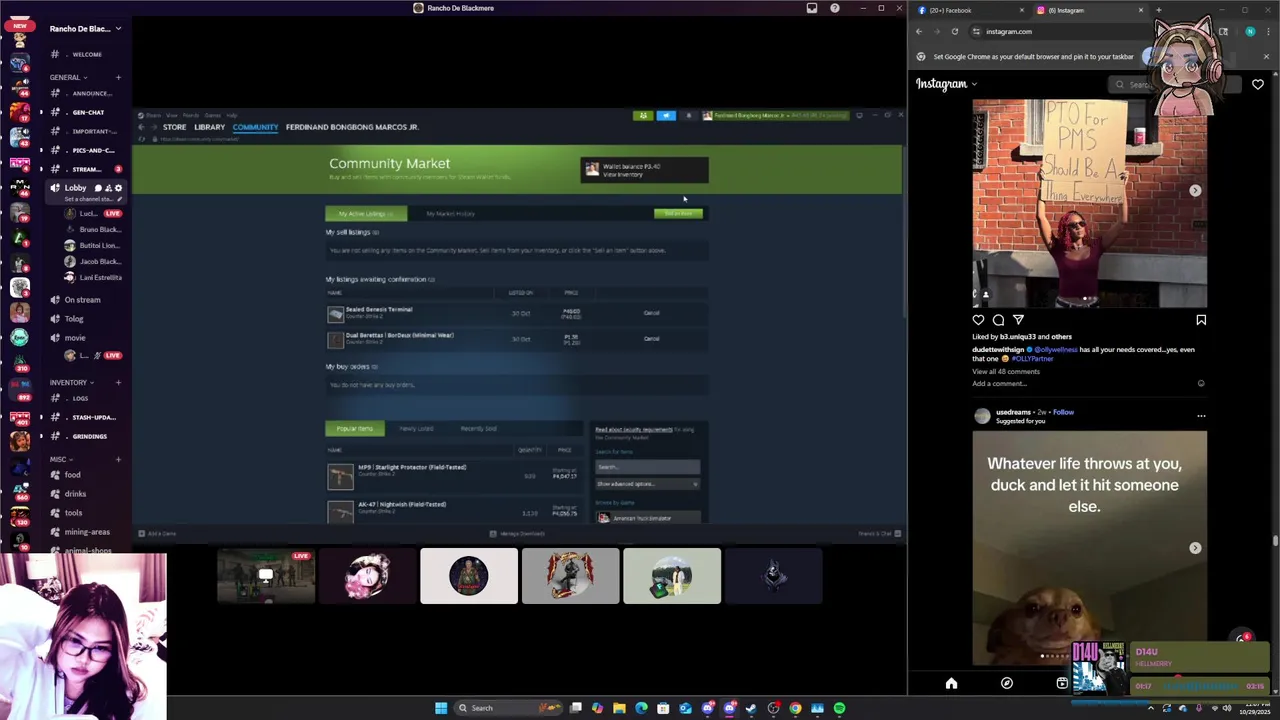Close the Instagram browser tab
1280x720 pixels.
[1140, 10]
